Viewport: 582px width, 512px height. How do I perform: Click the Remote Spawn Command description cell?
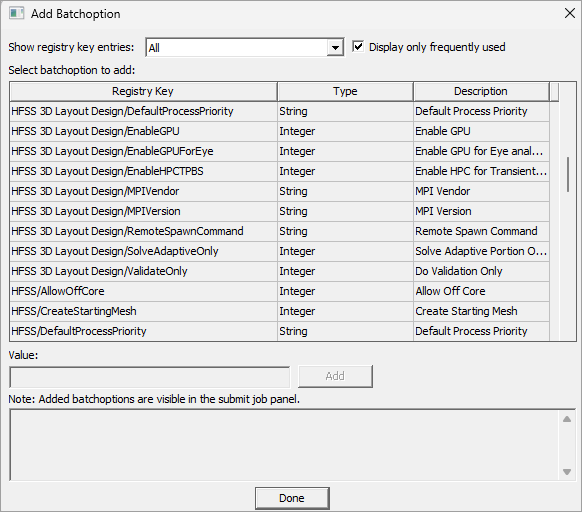click(x=481, y=231)
